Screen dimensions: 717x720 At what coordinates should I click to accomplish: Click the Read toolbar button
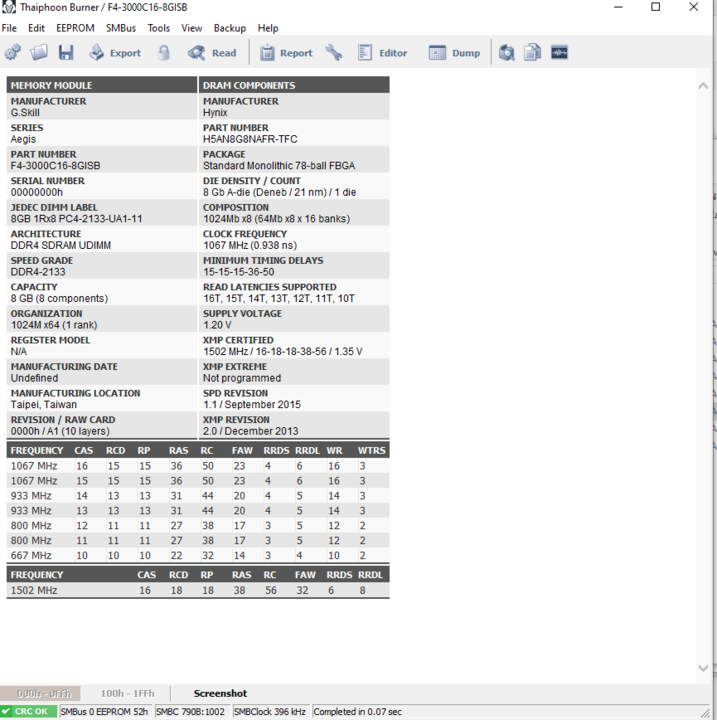click(x=212, y=53)
